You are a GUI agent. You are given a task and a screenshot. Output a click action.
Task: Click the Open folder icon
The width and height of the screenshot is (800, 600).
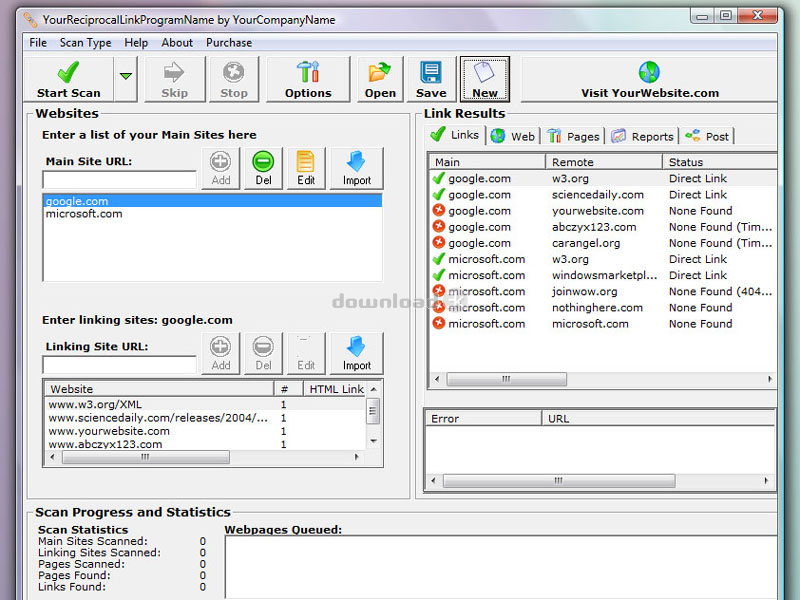coord(380,79)
